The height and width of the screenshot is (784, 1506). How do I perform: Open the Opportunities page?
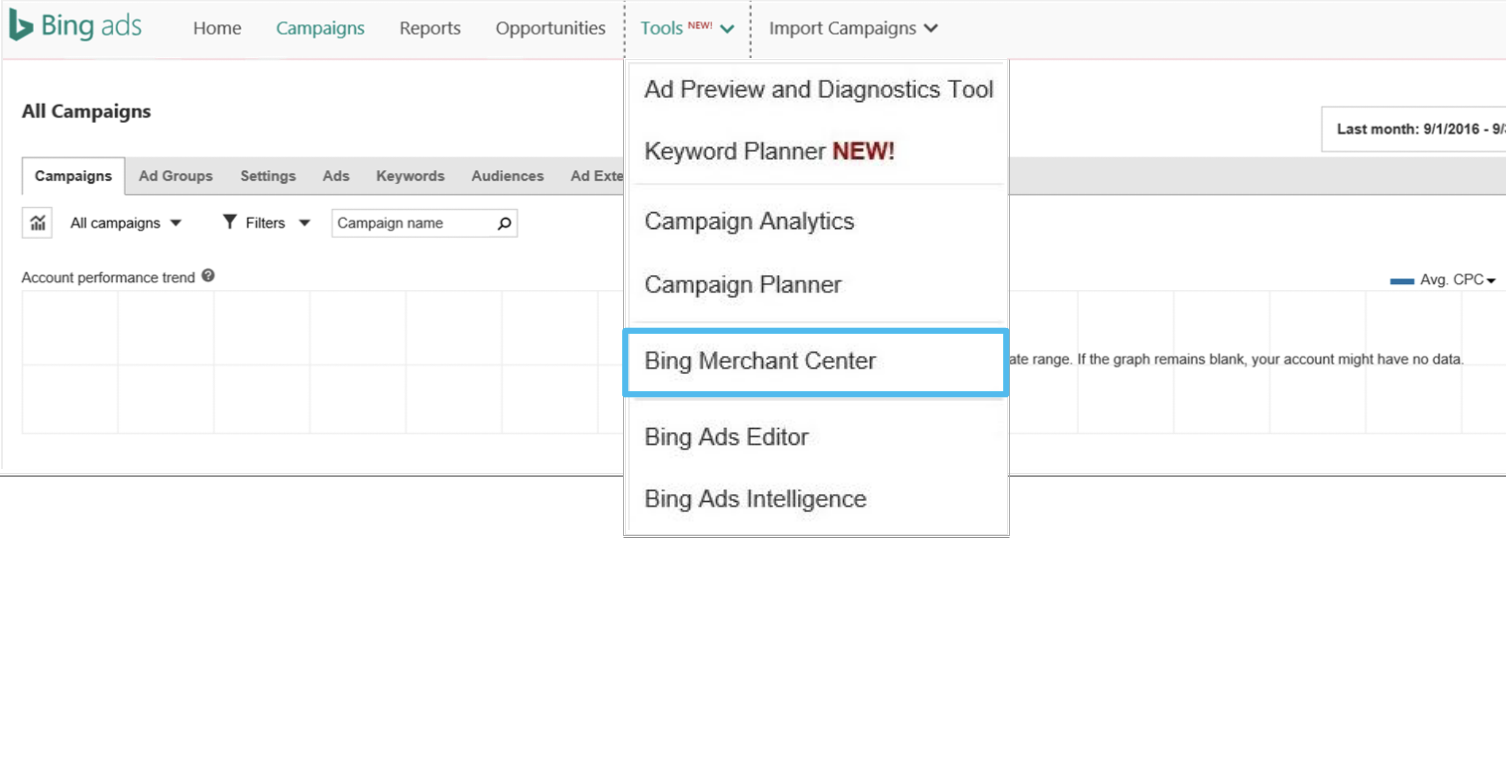pyautogui.click(x=550, y=28)
